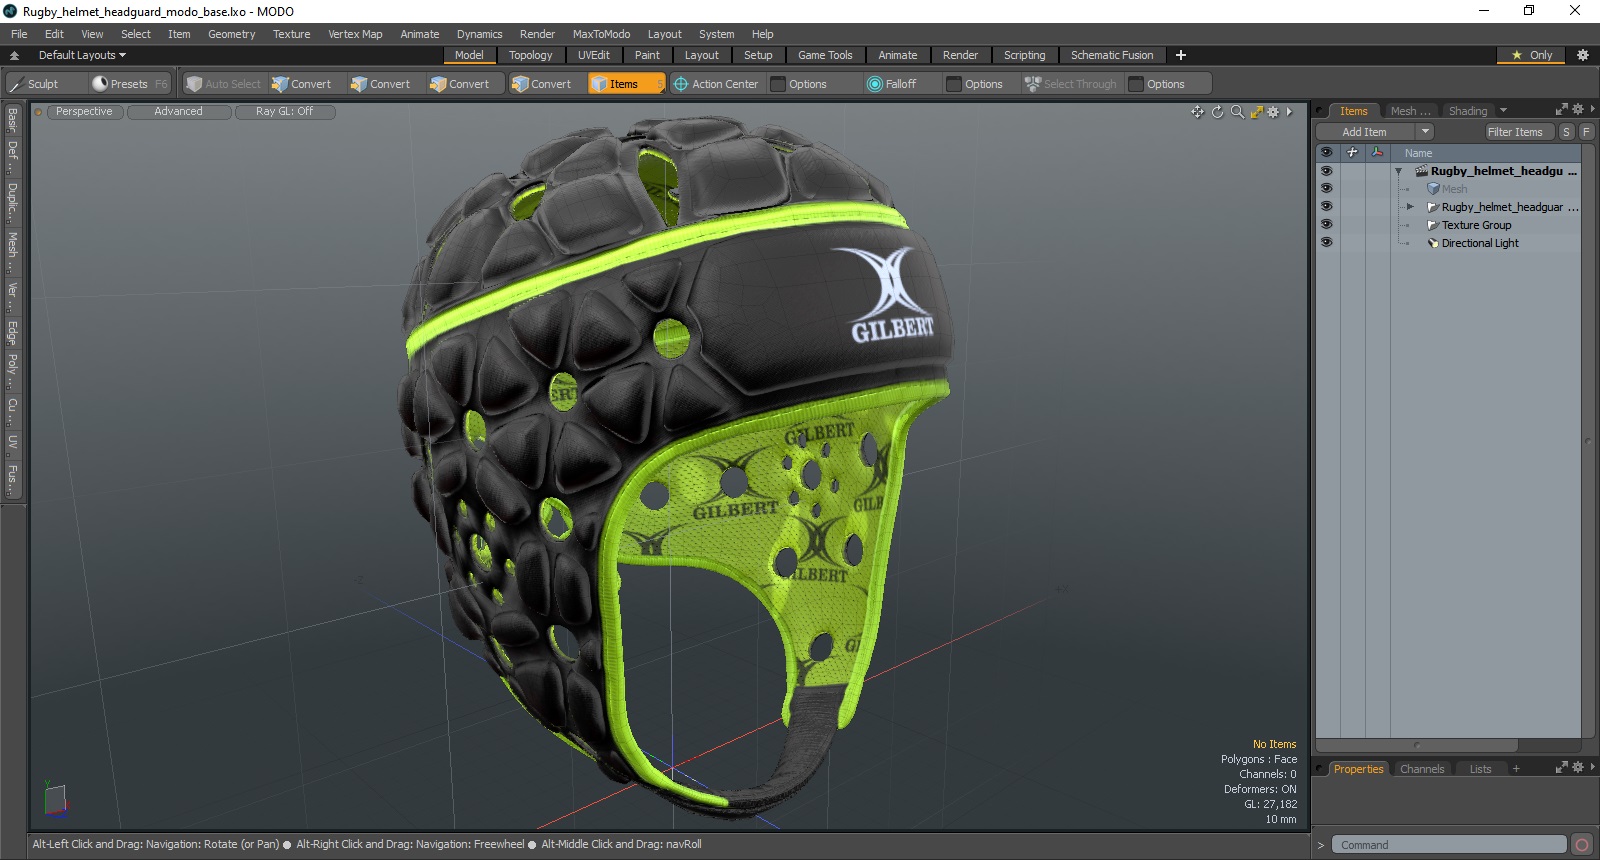Click the Directional Light item icon
Image resolution: width=1600 pixels, height=860 pixels.
1433,243
